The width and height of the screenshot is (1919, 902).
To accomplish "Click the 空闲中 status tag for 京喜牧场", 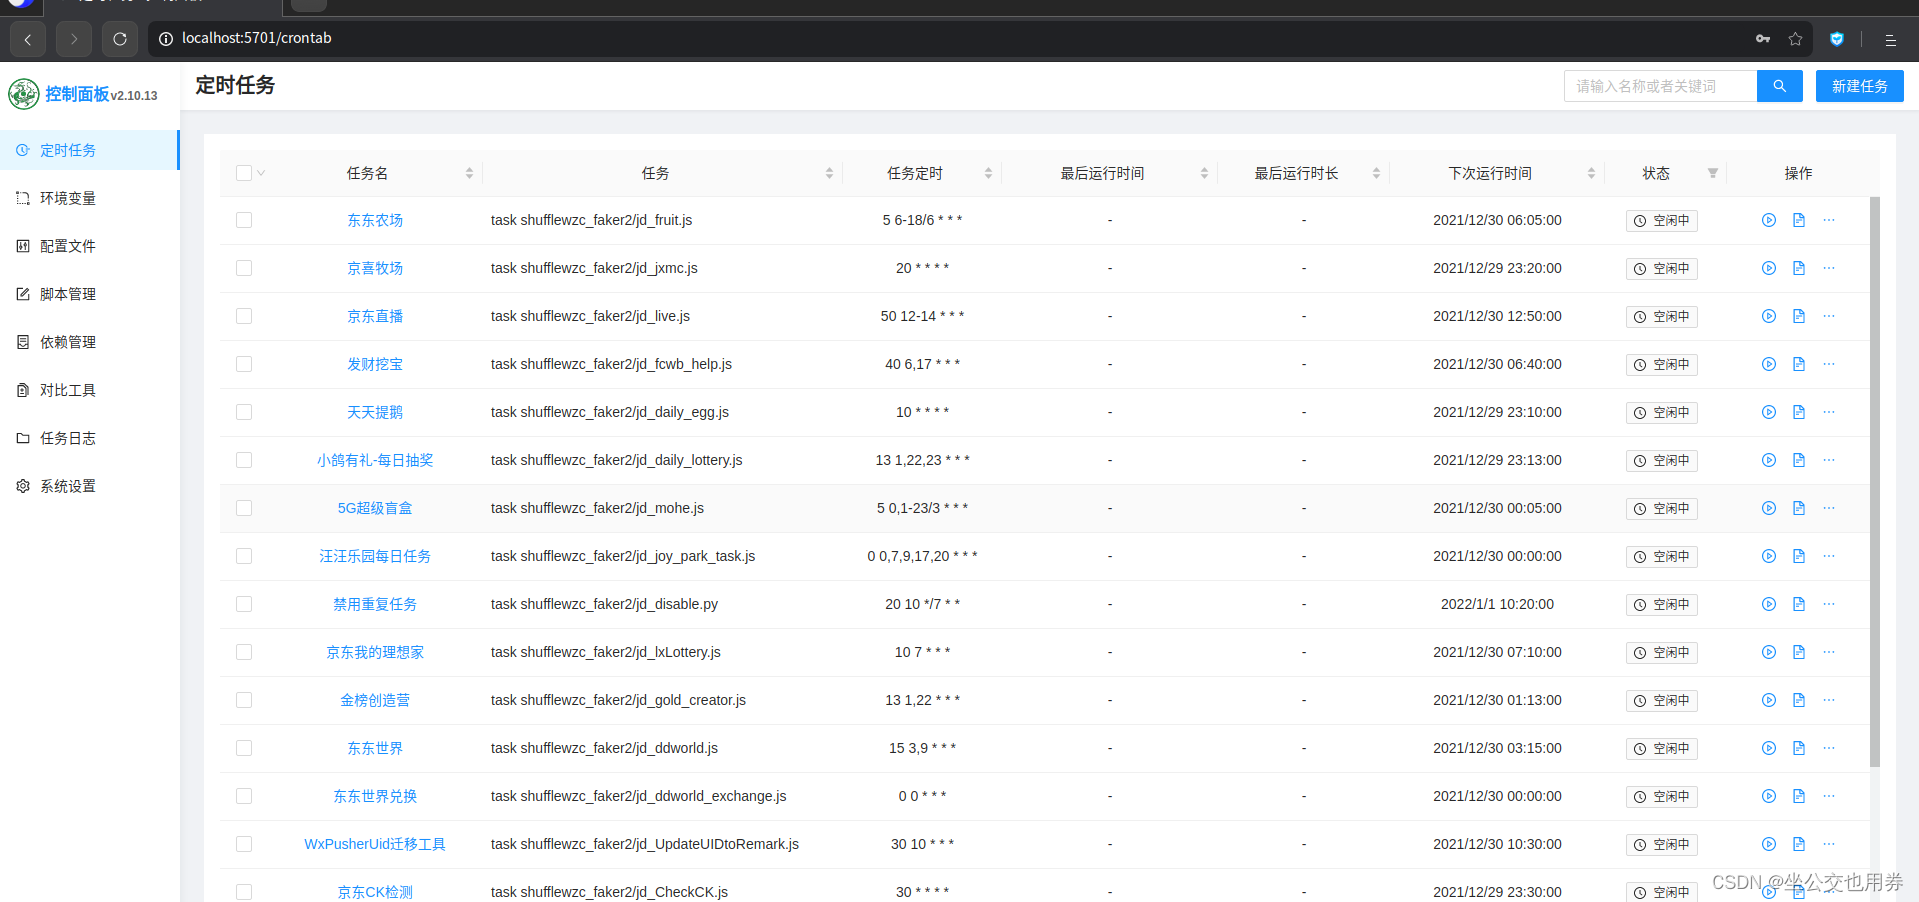I will [x=1661, y=268].
